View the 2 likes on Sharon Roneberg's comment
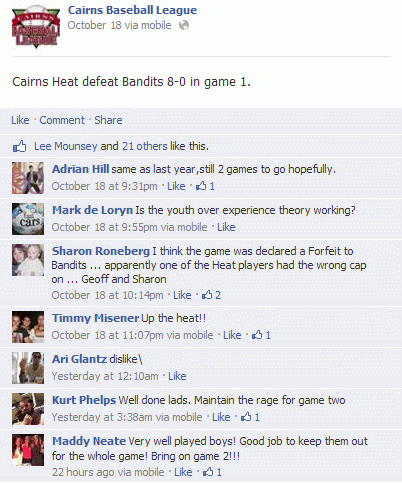The width and height of the screenshot is (402, 483). point(211,295)
